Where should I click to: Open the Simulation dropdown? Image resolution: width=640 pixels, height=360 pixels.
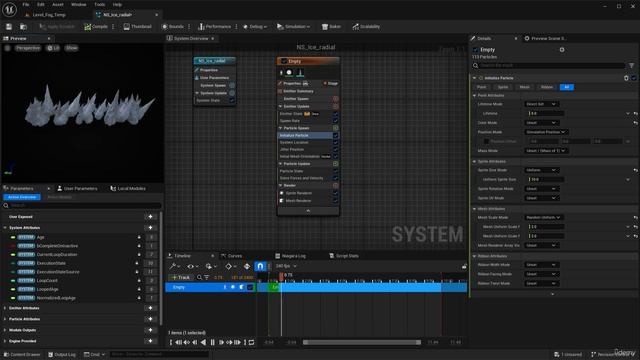coord(293,27)
